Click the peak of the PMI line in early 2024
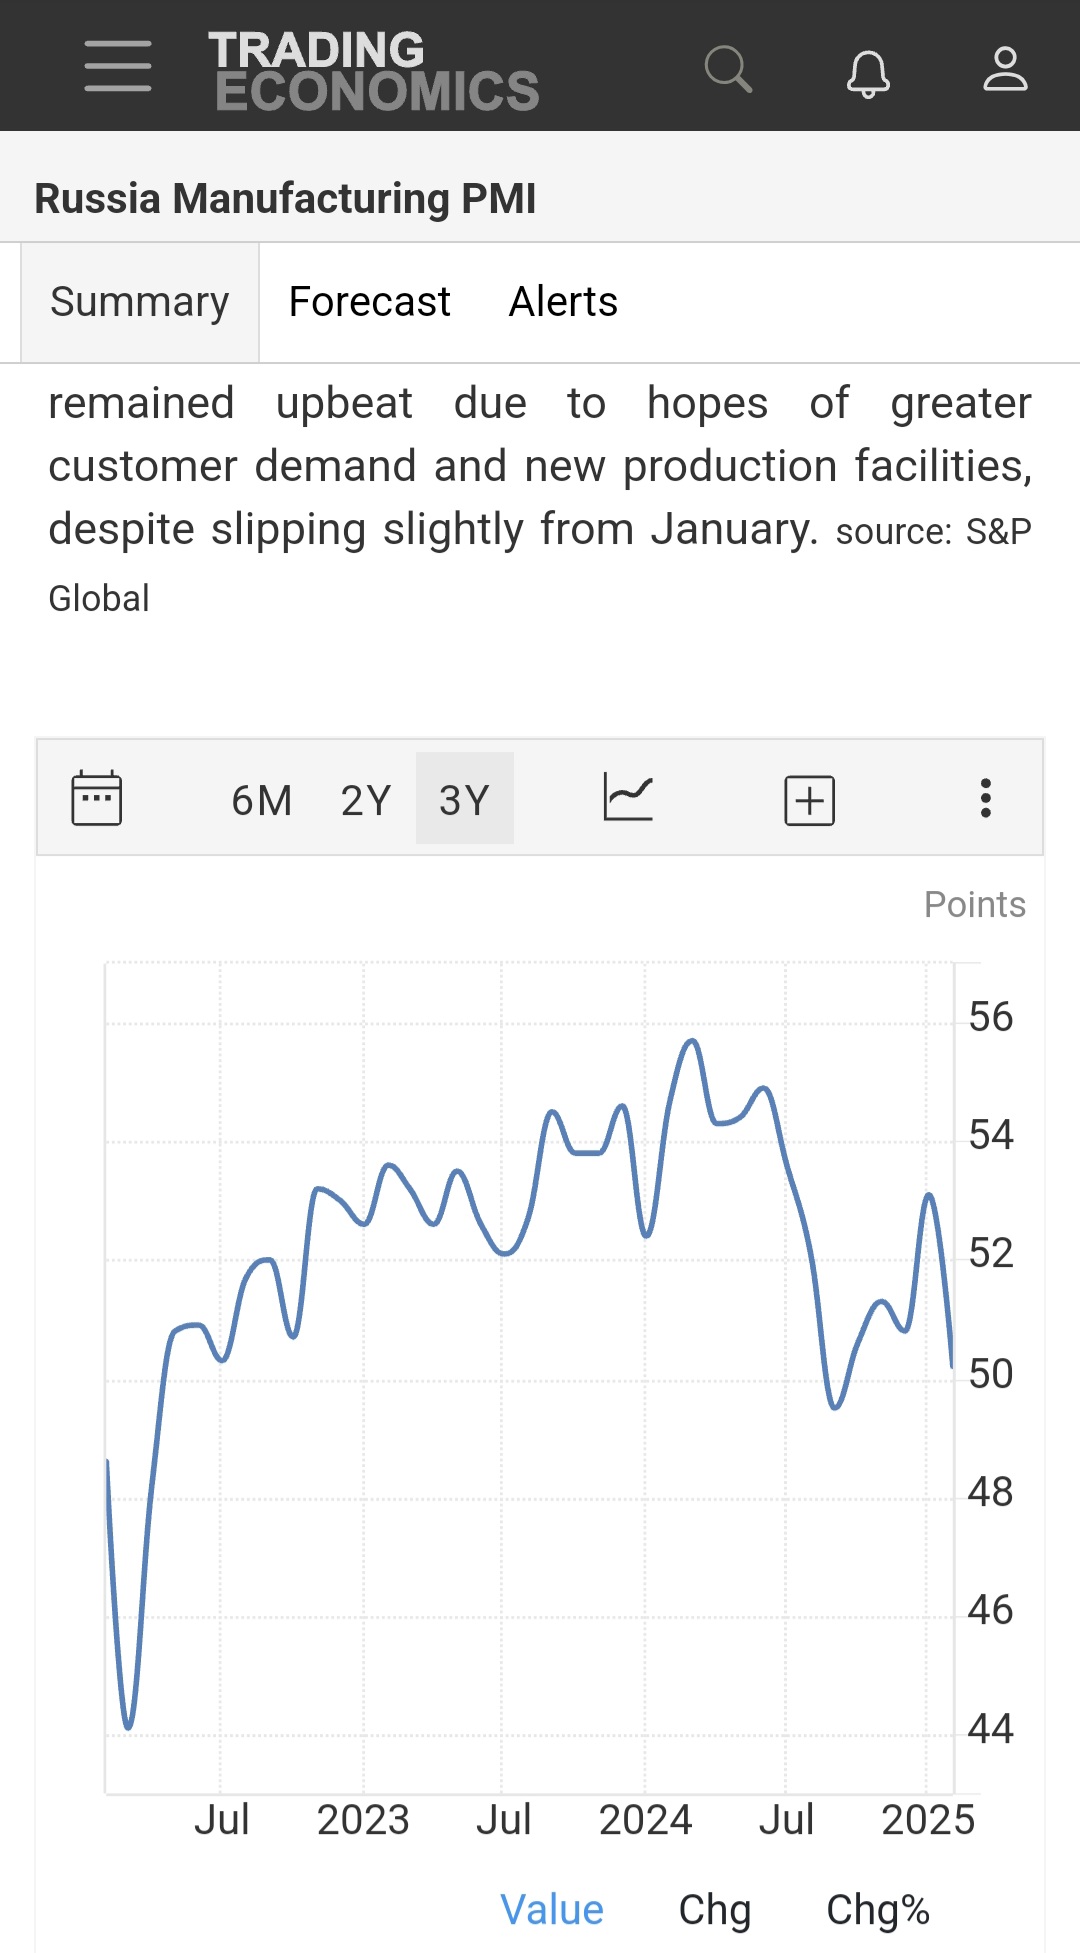 coord(691,1042)
